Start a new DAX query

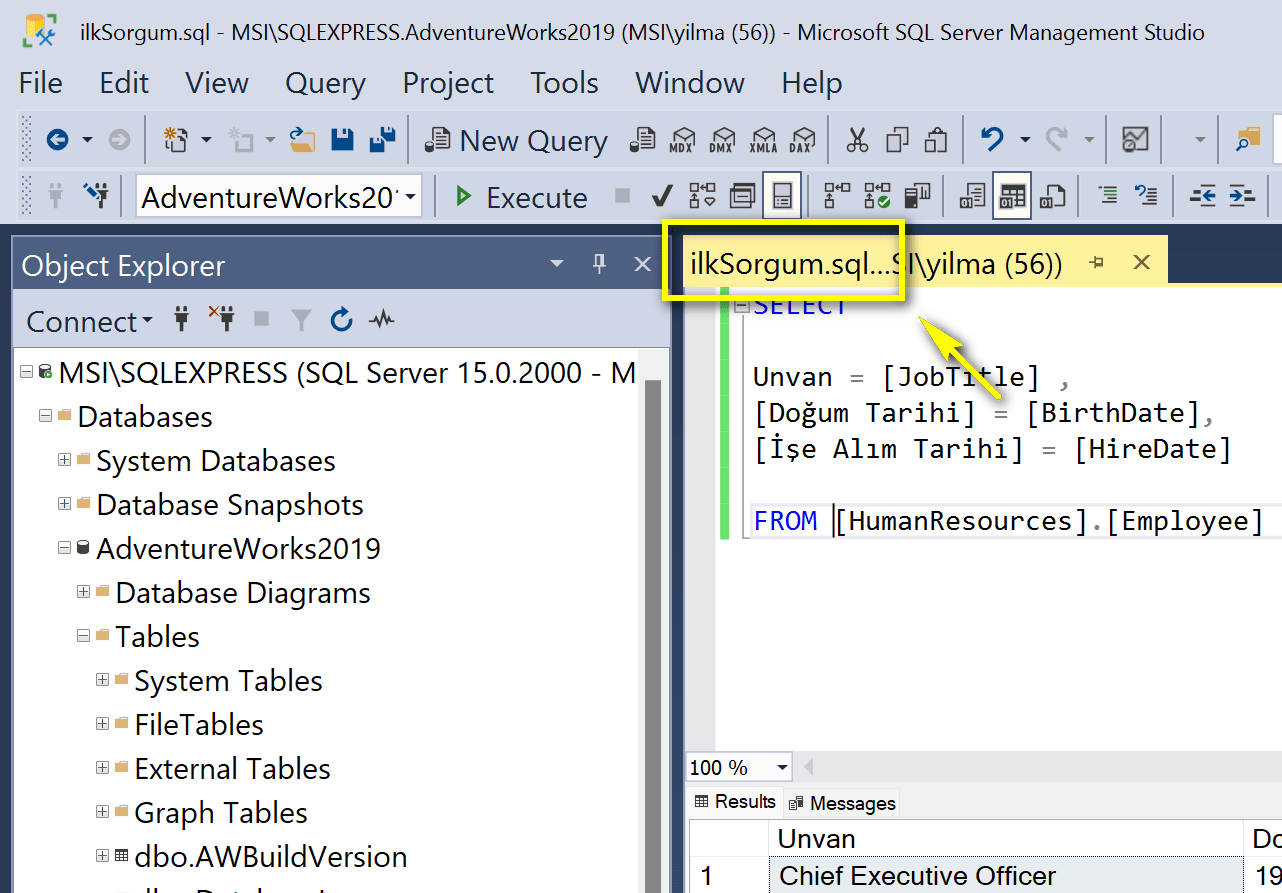pos(801,140)
